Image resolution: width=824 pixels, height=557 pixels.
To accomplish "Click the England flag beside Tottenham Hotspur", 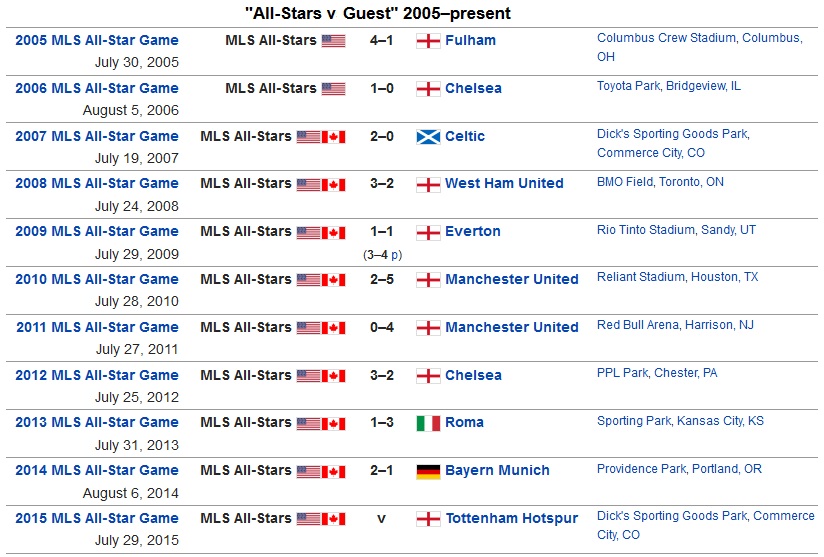I will coord(428,519).
